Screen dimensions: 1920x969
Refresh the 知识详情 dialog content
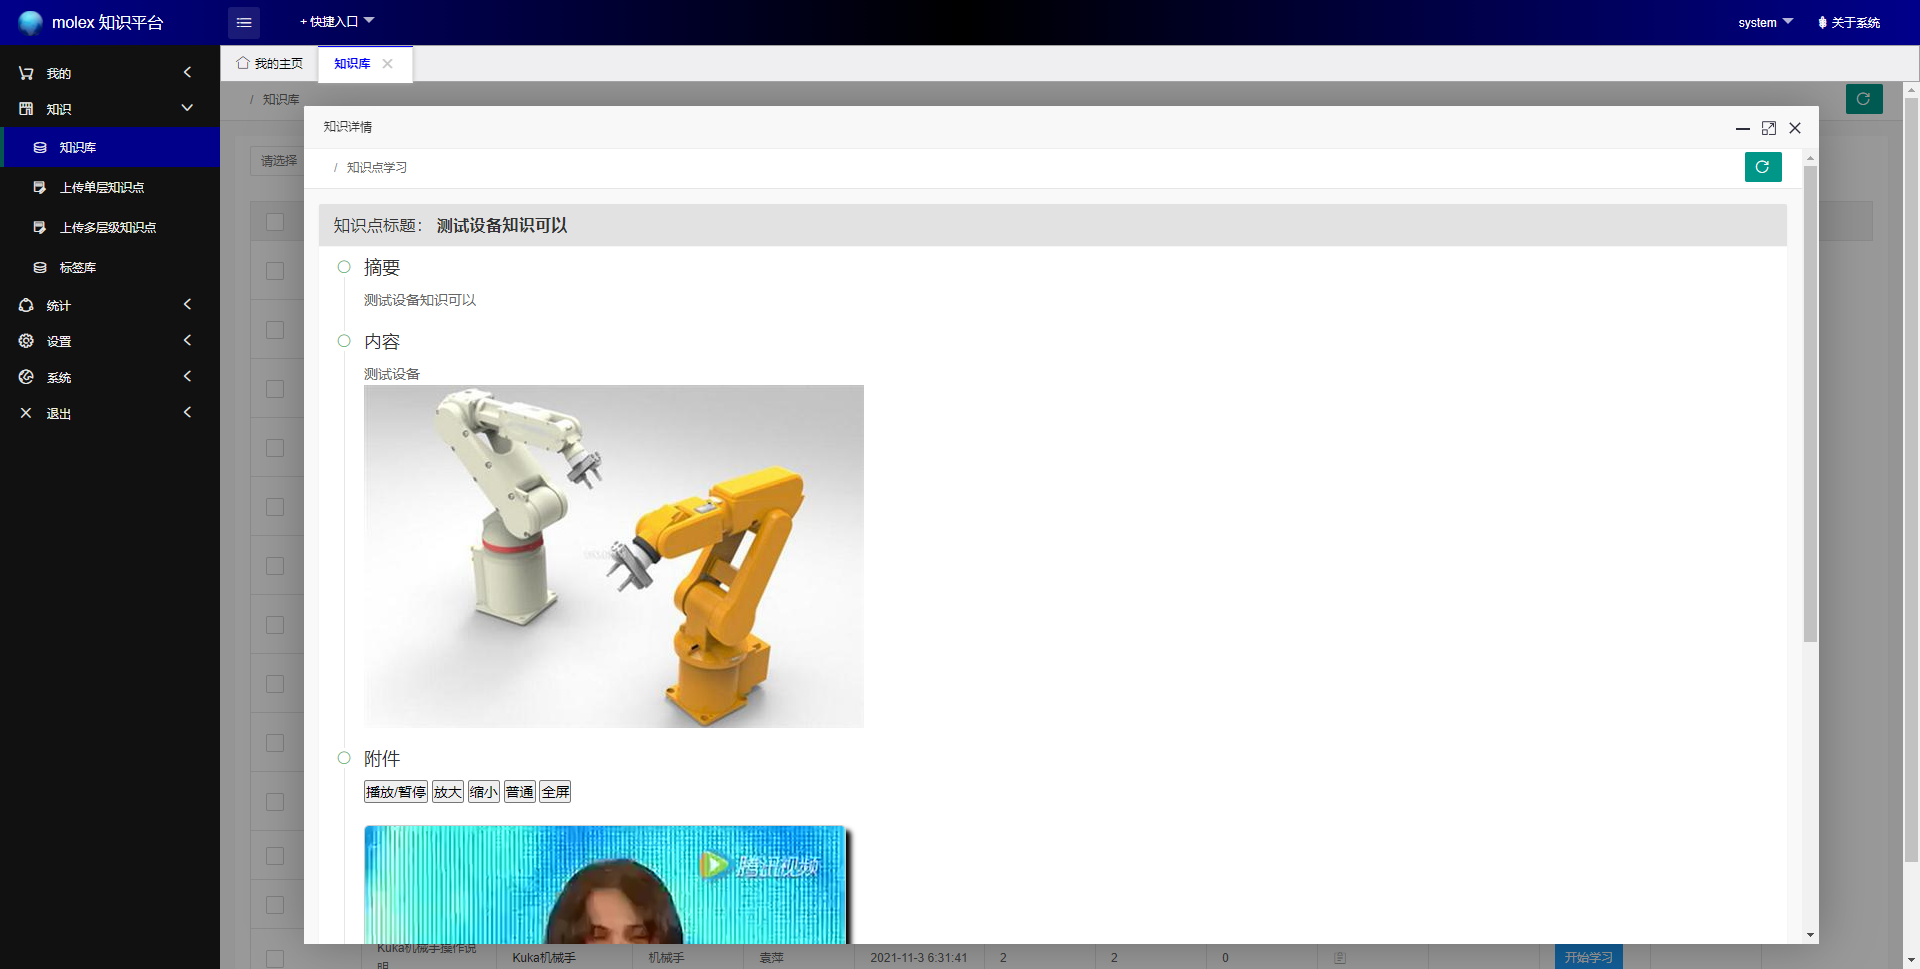coord(1763,167)
